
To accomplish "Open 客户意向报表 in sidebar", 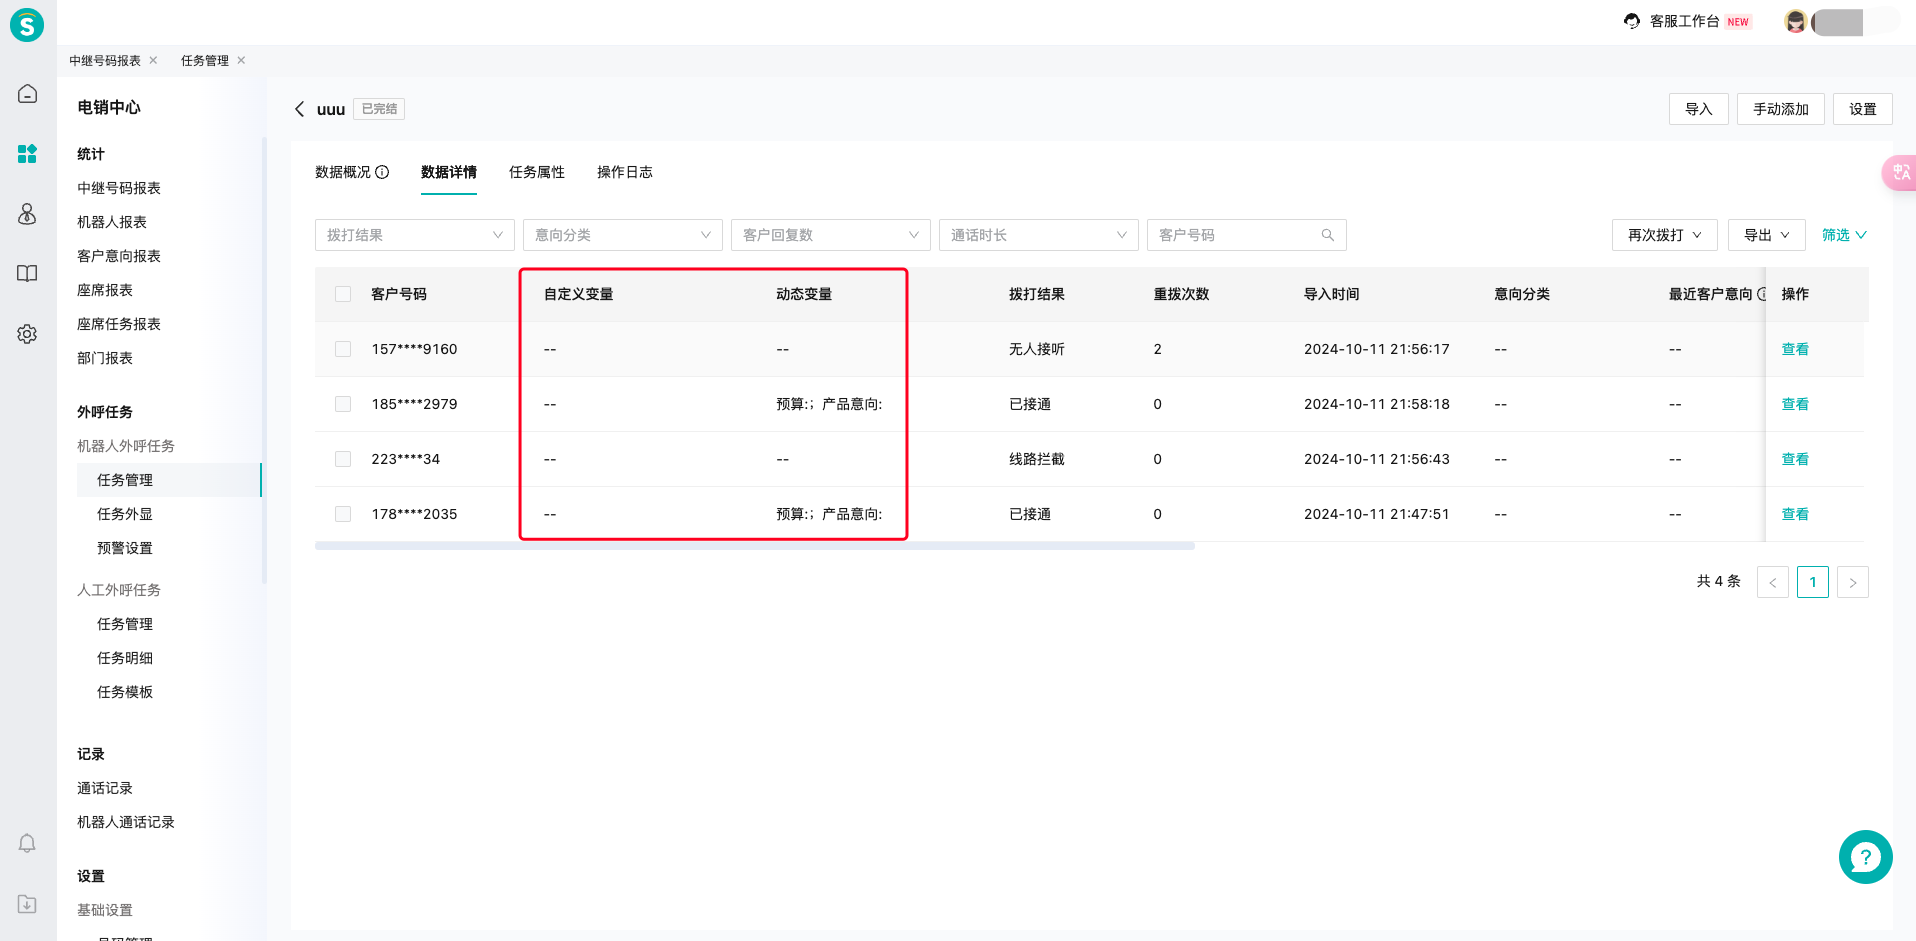I will pyautogui.click(x=119, y=256).
